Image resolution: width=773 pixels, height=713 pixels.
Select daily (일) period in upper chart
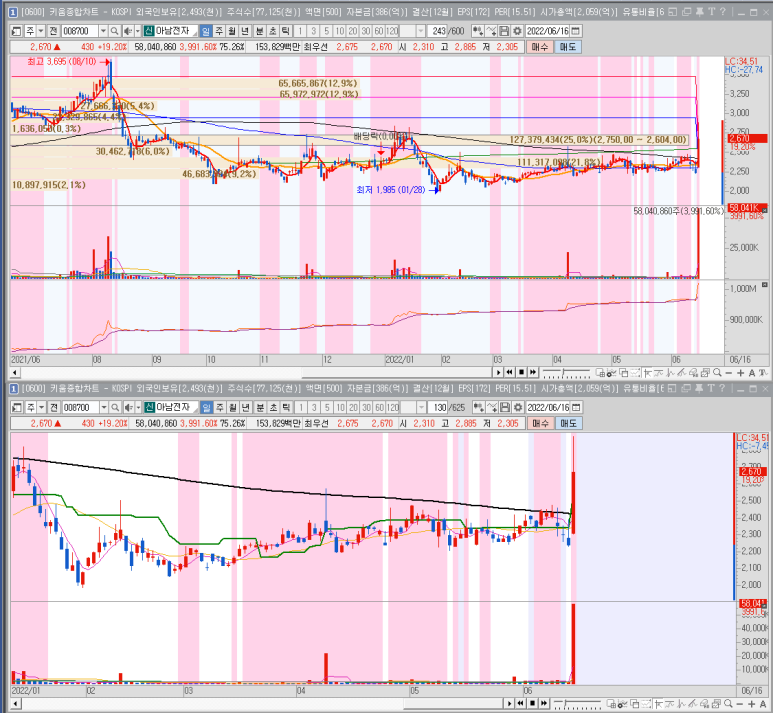(206, 31)
